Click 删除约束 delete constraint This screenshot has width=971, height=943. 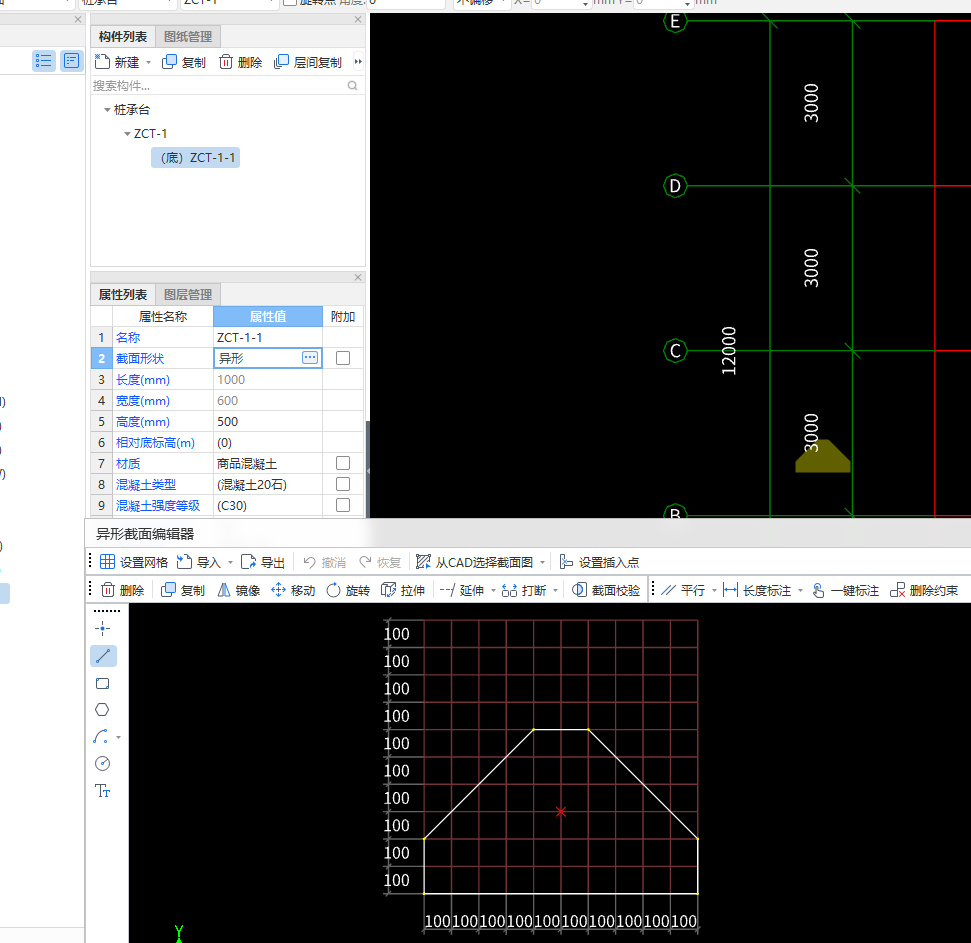pos(924,591)
